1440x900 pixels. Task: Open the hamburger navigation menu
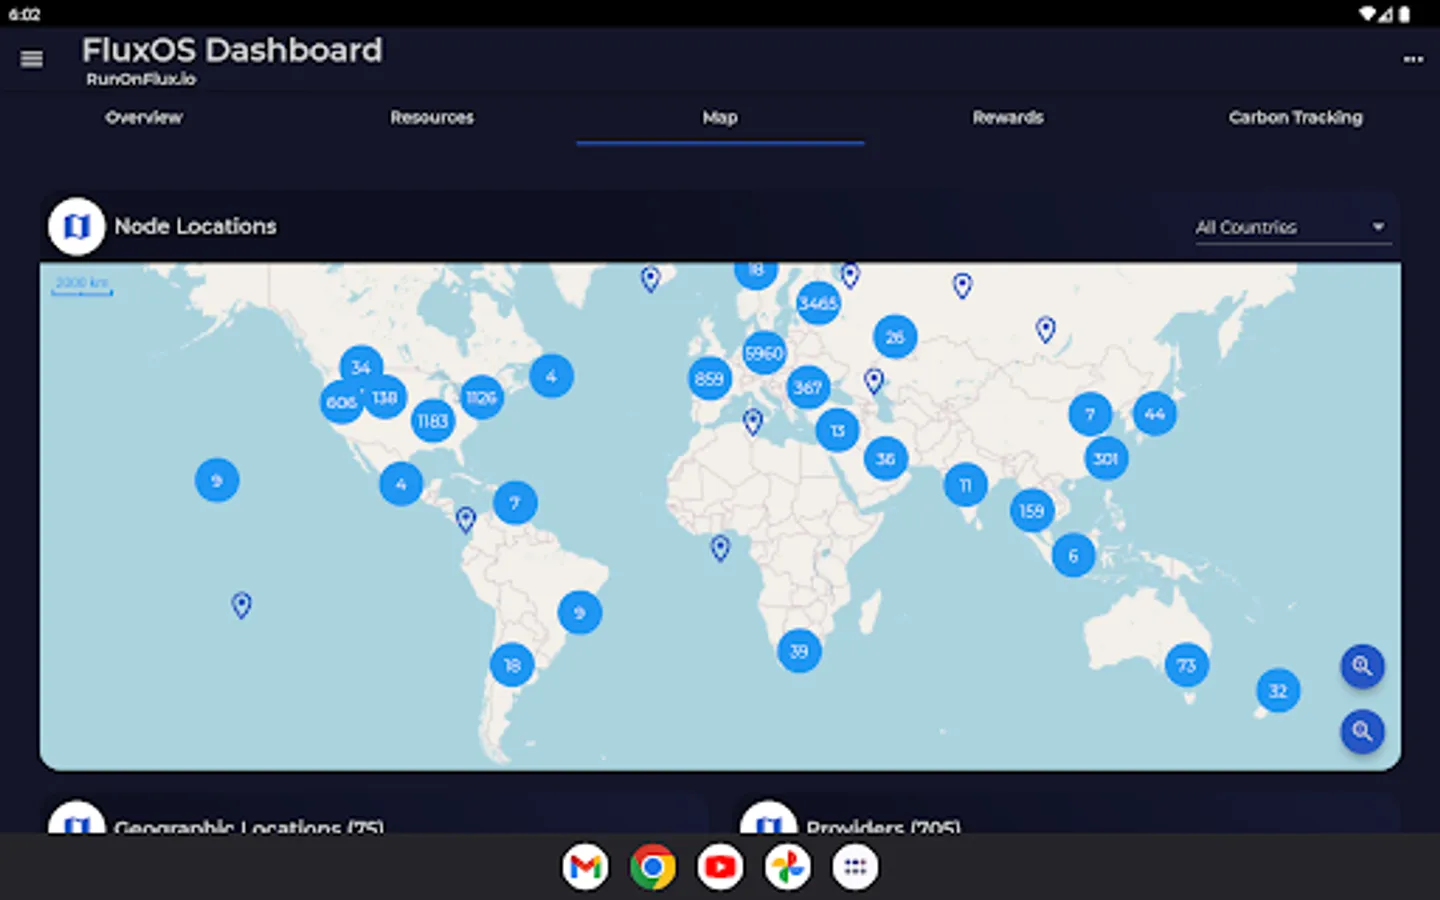tap(32, 59)
